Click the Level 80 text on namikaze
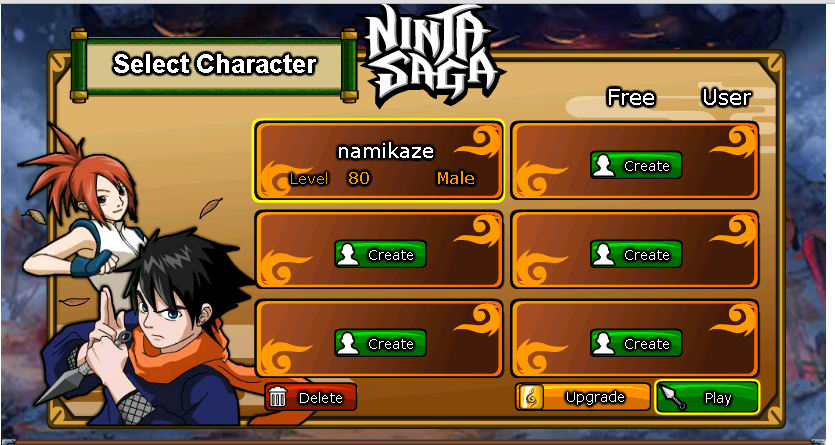835x445 pixels. coord(330,178)
